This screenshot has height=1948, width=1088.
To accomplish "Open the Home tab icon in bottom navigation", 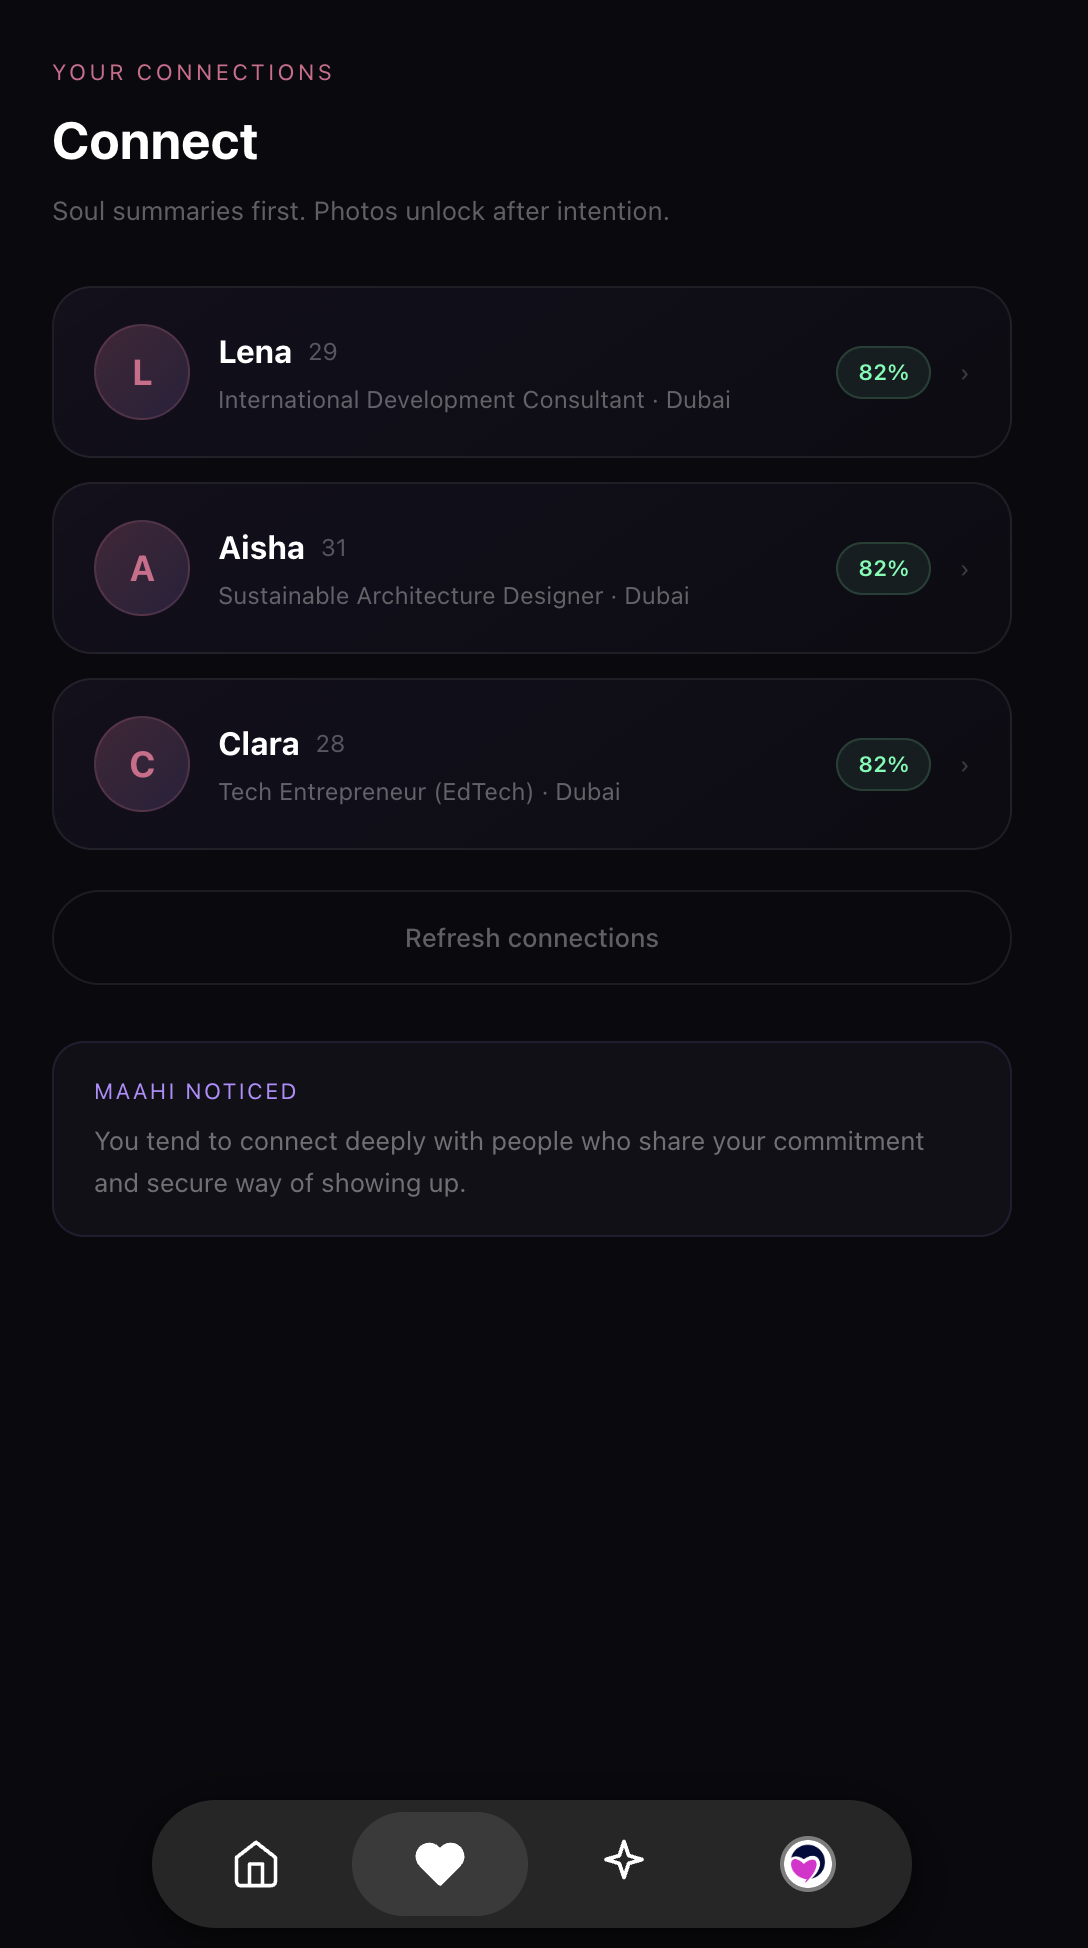I will click(256, 1863).
